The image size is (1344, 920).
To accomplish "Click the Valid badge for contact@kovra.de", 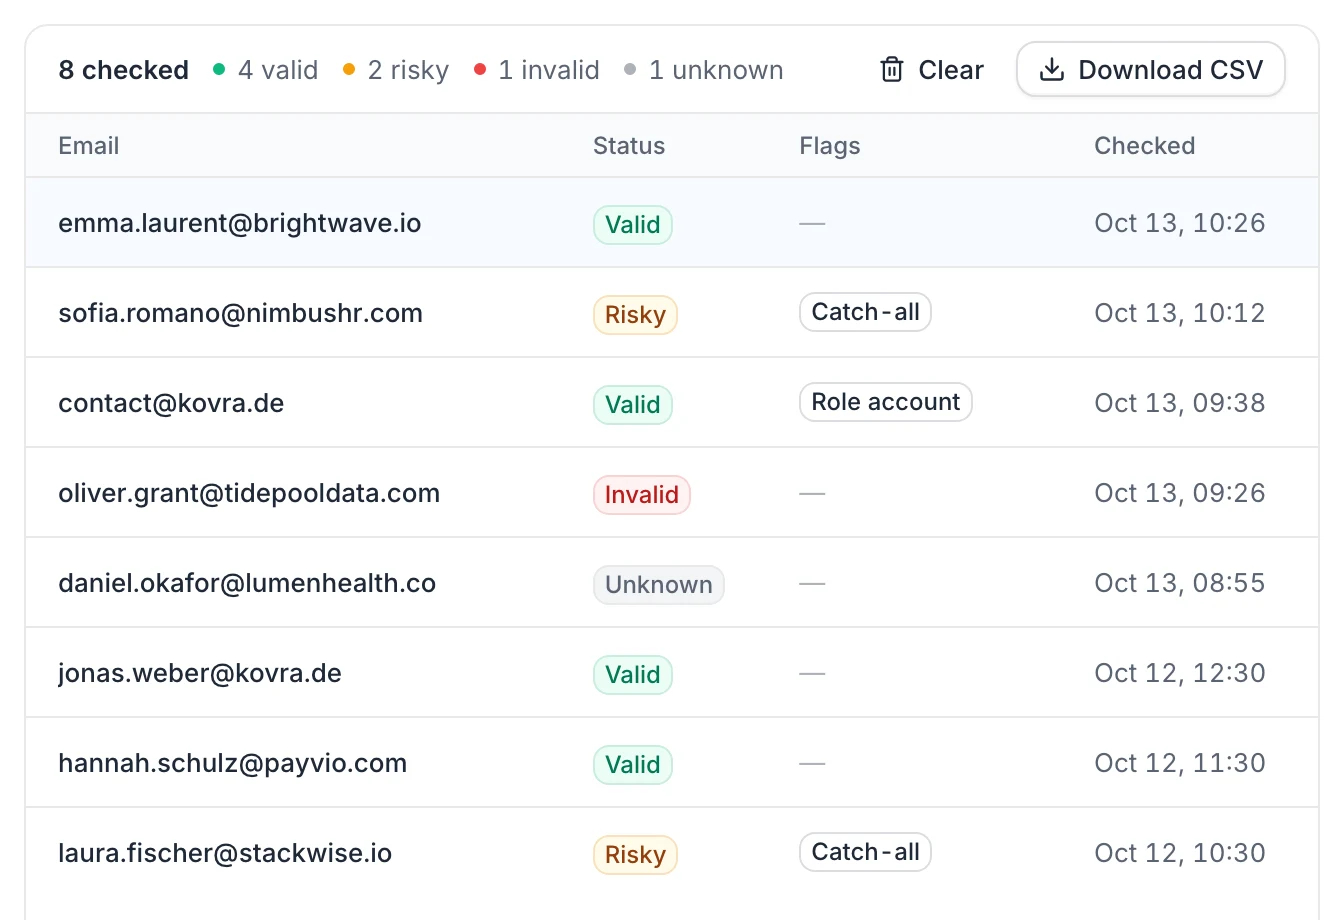I will point(633,405).
